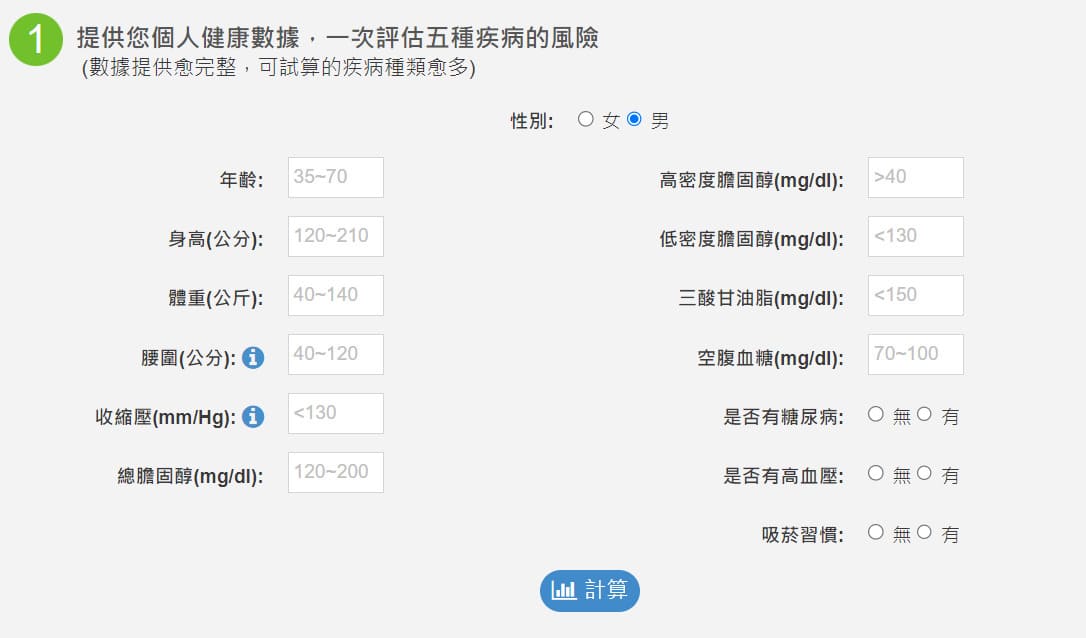Click info icon next to 腰圍(公分)
The width and height of the screenshot is (1086, 638).
[253, 357]
